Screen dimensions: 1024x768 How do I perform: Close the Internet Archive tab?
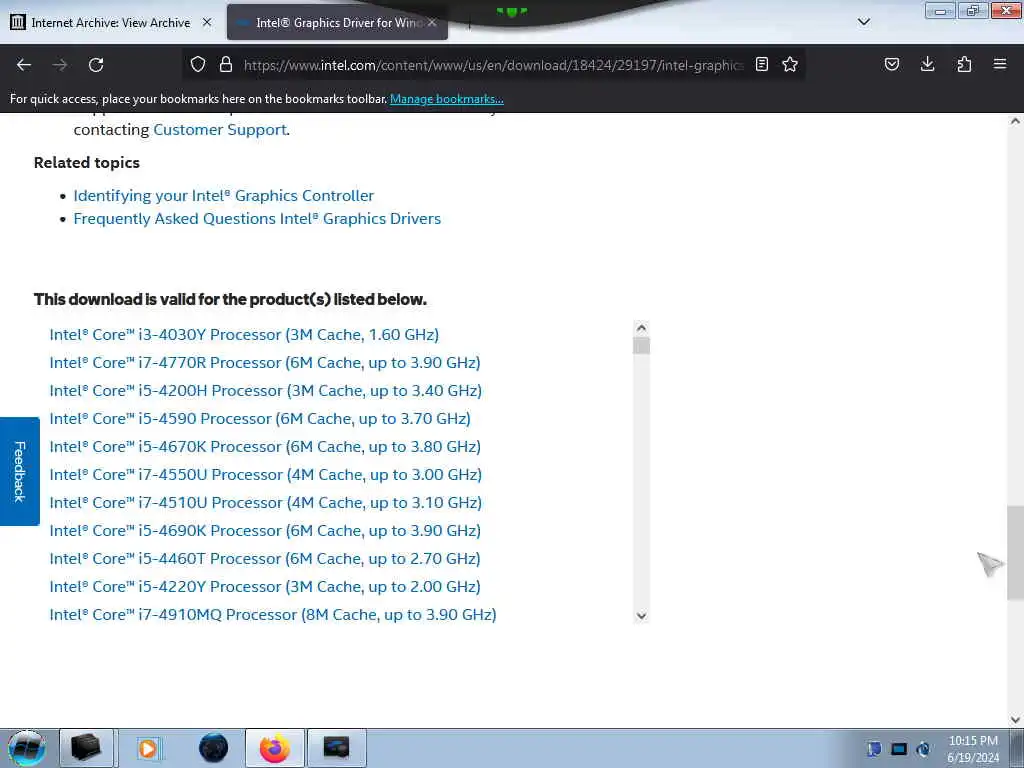tap(207, 22)
